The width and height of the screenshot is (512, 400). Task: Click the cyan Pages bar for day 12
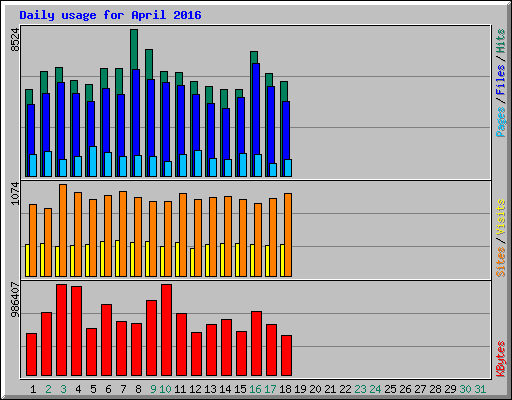(198, 163)
